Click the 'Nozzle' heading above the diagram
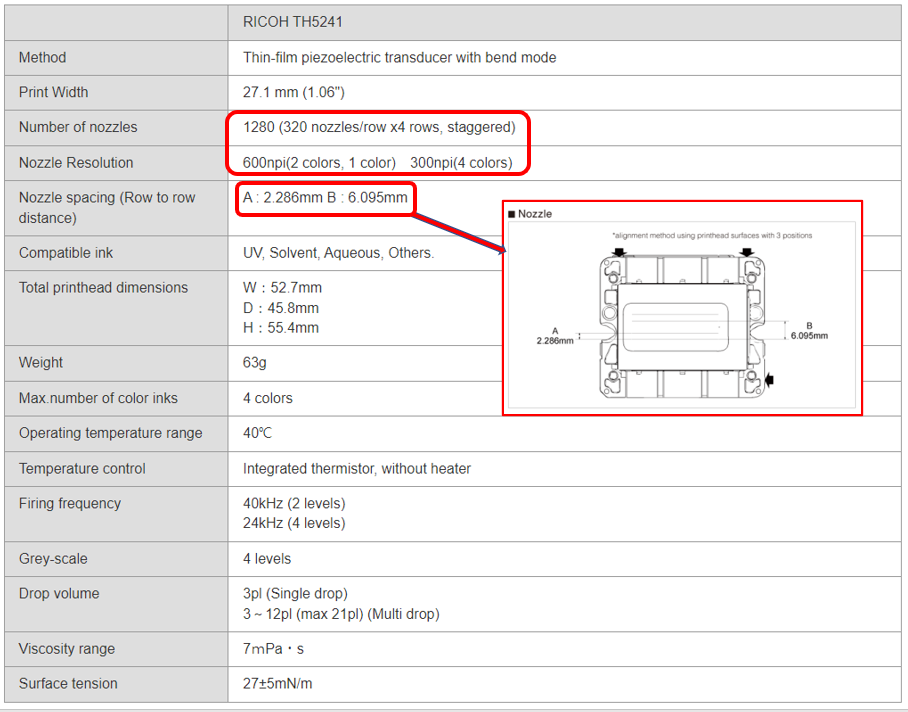 pos(534,213)
